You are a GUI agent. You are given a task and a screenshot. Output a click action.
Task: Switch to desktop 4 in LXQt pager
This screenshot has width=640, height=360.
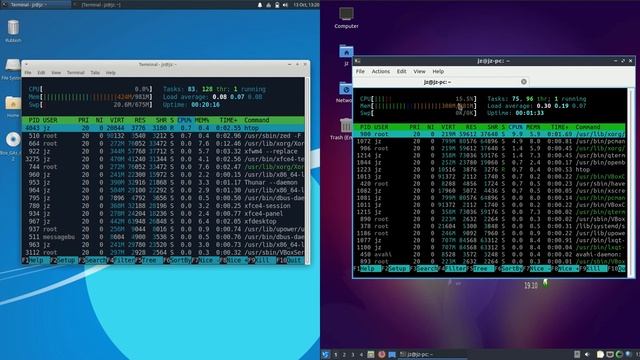click(x=362, y=355)
